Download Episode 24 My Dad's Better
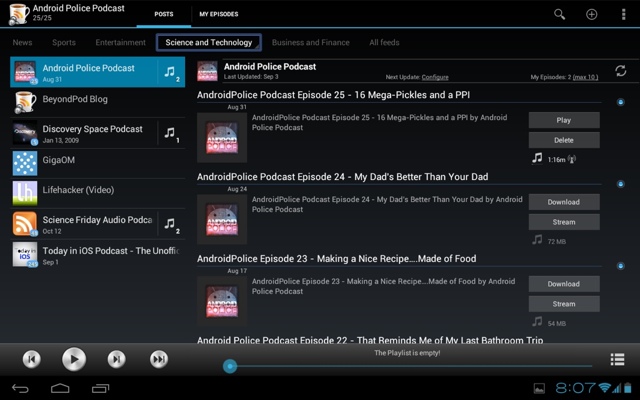Screen dimensions: 640x400 coord(564,202)
